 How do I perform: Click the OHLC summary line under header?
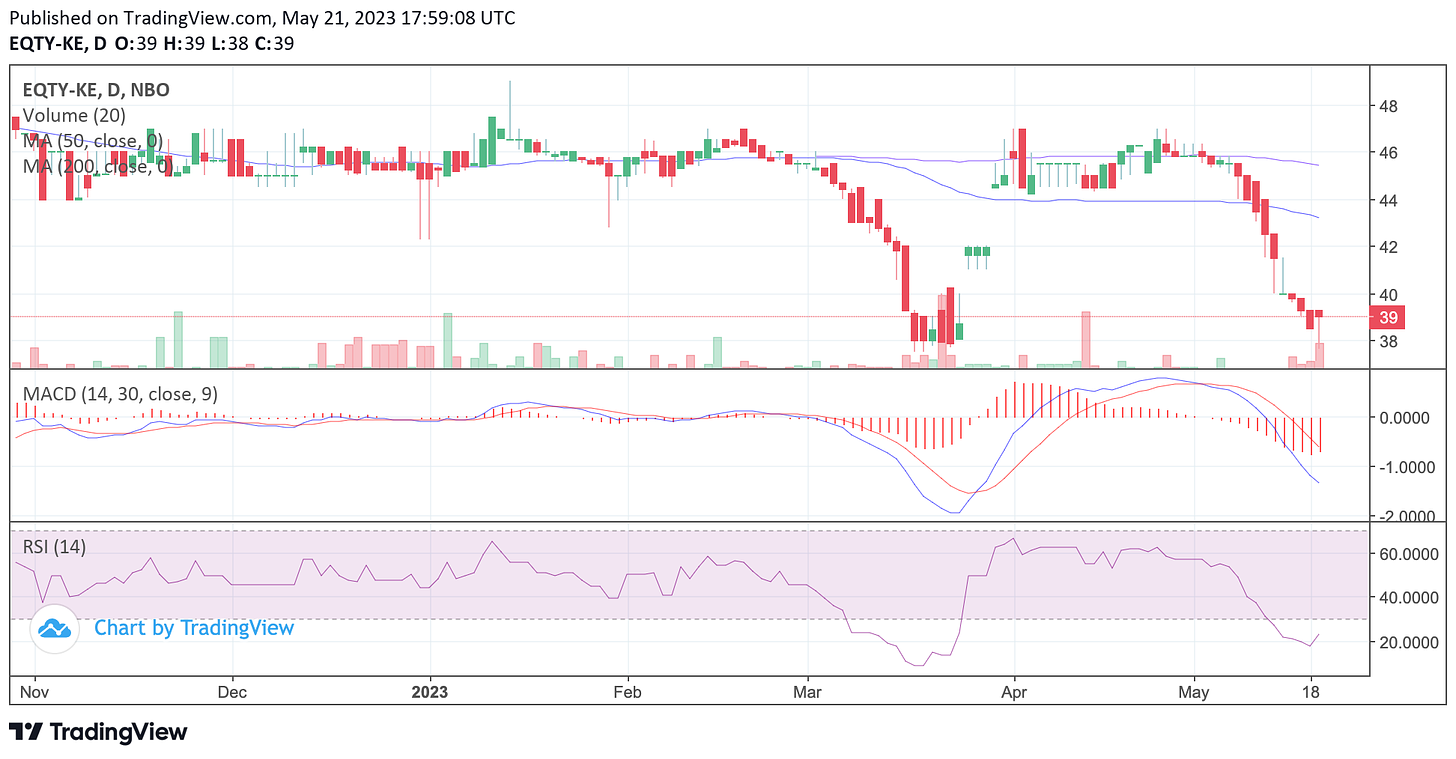151,43
